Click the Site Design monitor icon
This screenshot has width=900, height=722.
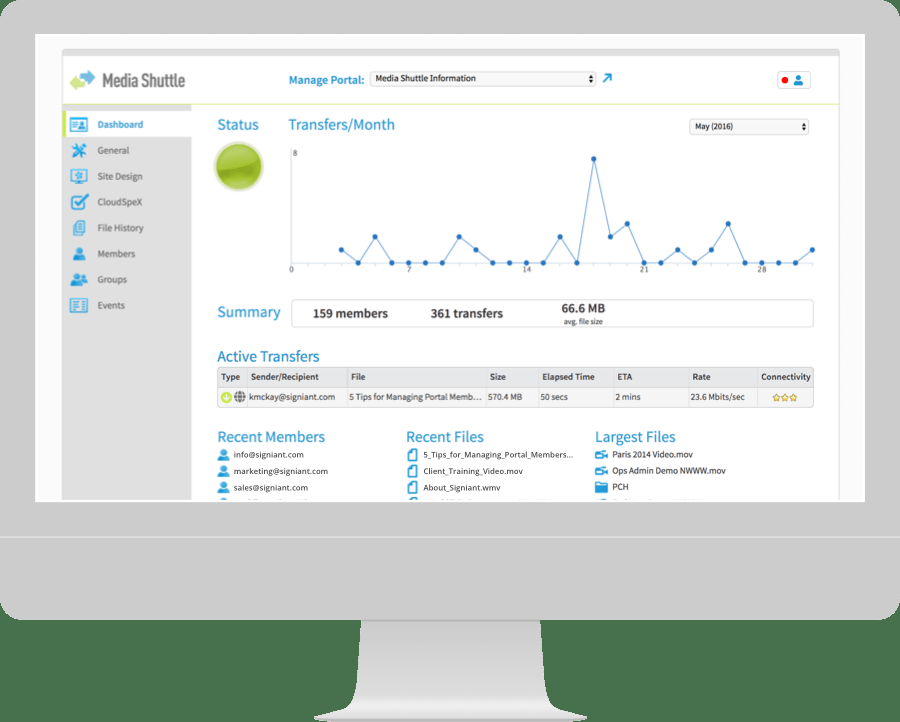[x=79, y=176]
